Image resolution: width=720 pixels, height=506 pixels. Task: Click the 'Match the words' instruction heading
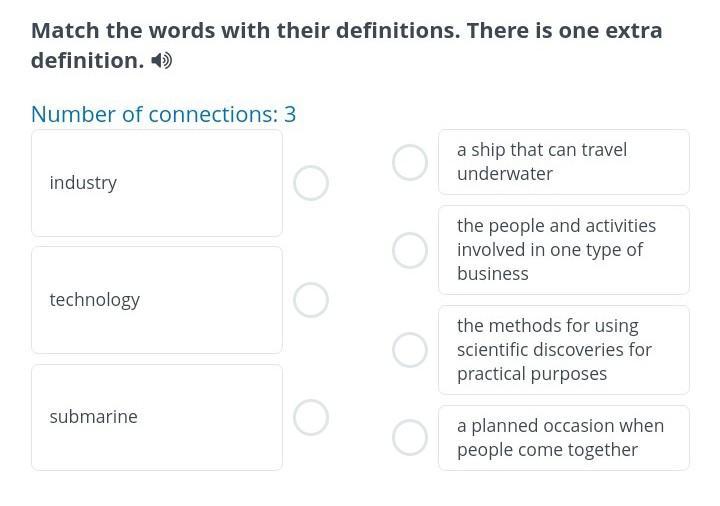pyautogui.click(x=346, y=45)
